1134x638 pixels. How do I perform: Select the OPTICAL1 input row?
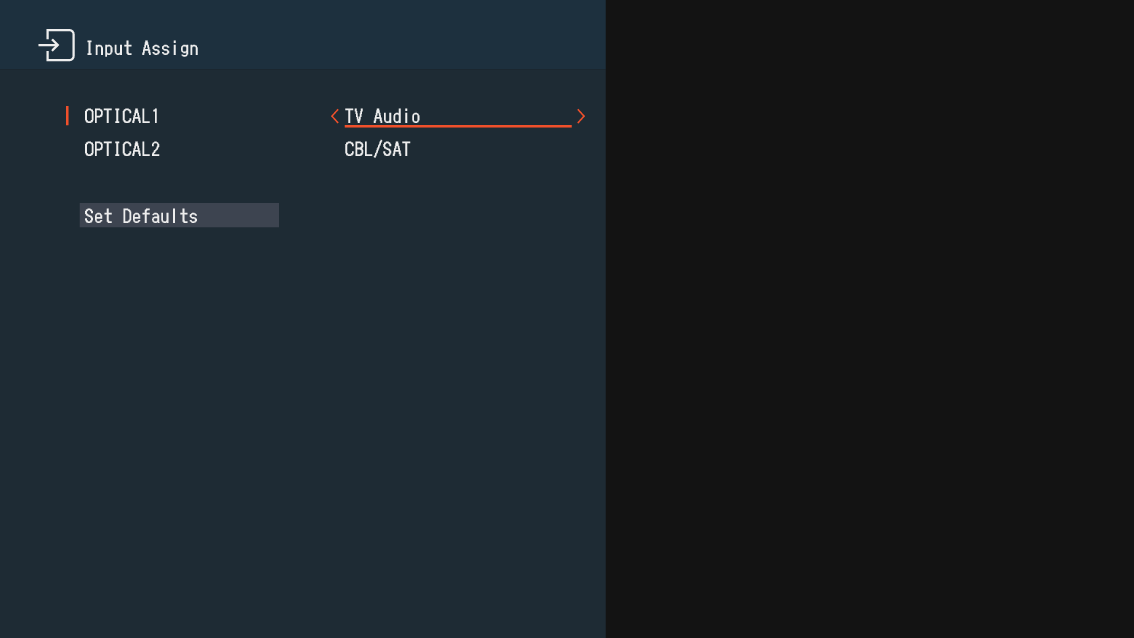121,116
